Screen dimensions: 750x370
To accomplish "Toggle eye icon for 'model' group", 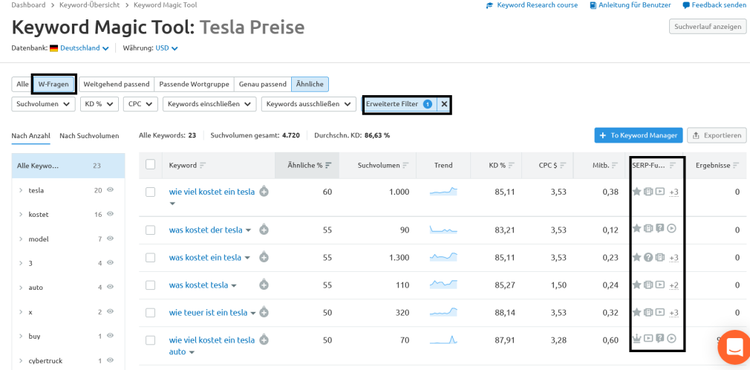I will pos(110,239).
